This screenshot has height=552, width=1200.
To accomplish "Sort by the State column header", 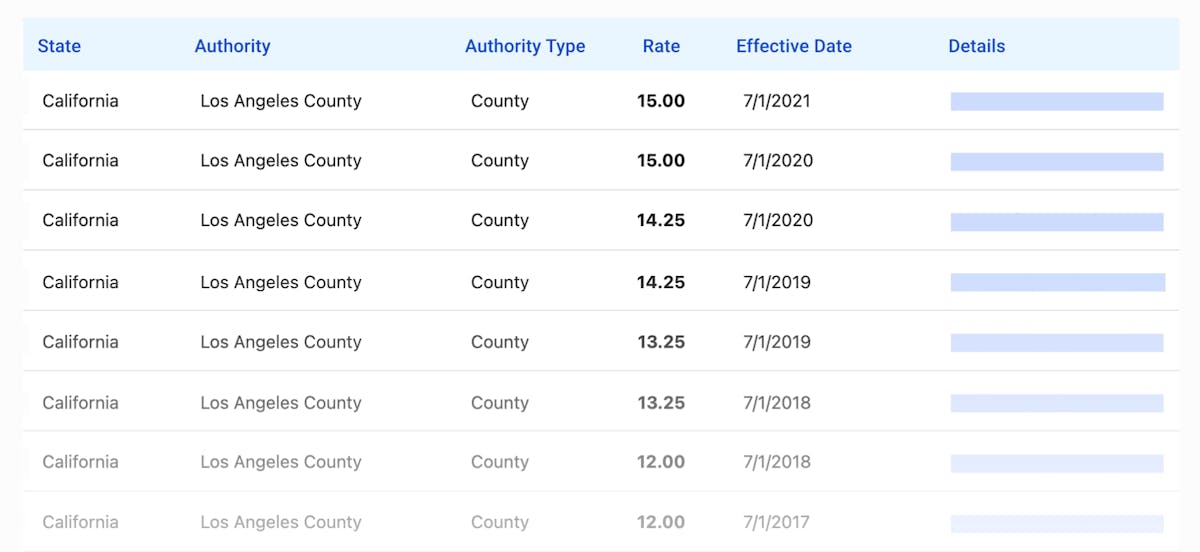I will [59, 46].
